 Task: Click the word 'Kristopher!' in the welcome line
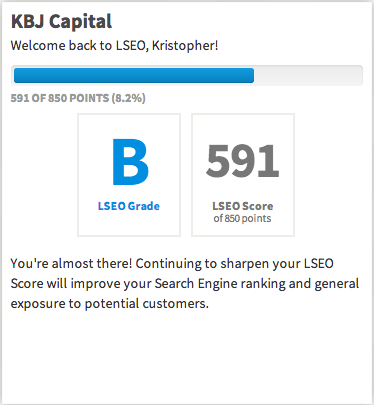coord(185,46)
